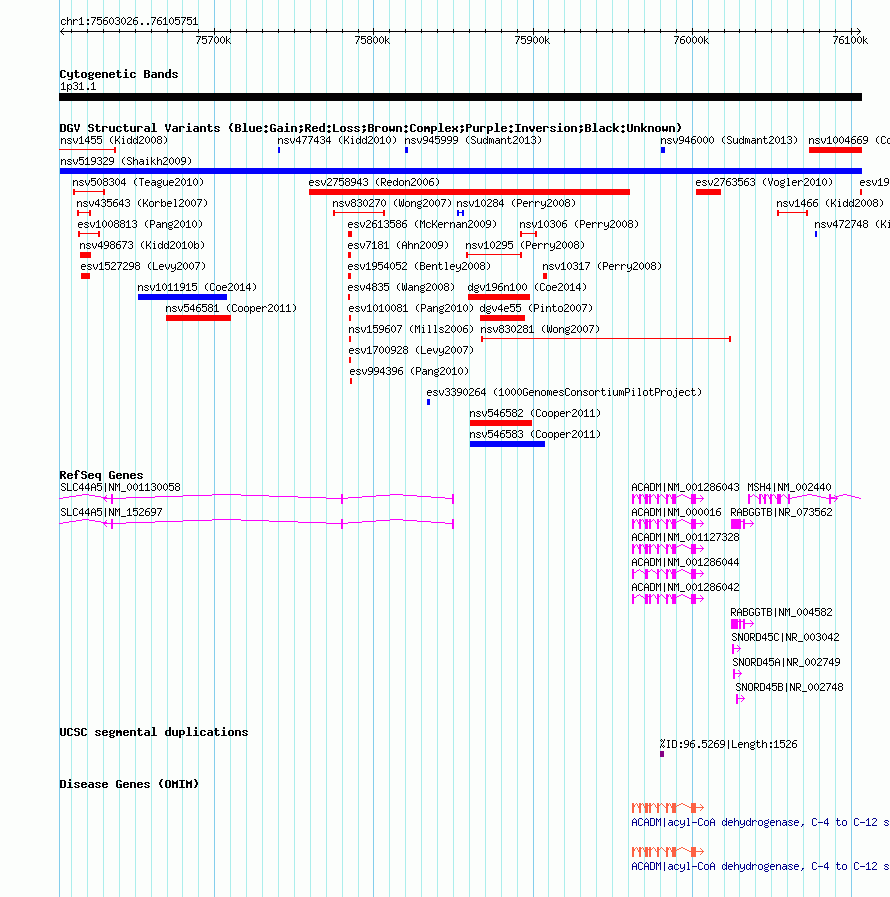Screen dimensions: 890x897
Task: Select variant nsv946000 (Sudmant2013)
Action: click(729, 140)
